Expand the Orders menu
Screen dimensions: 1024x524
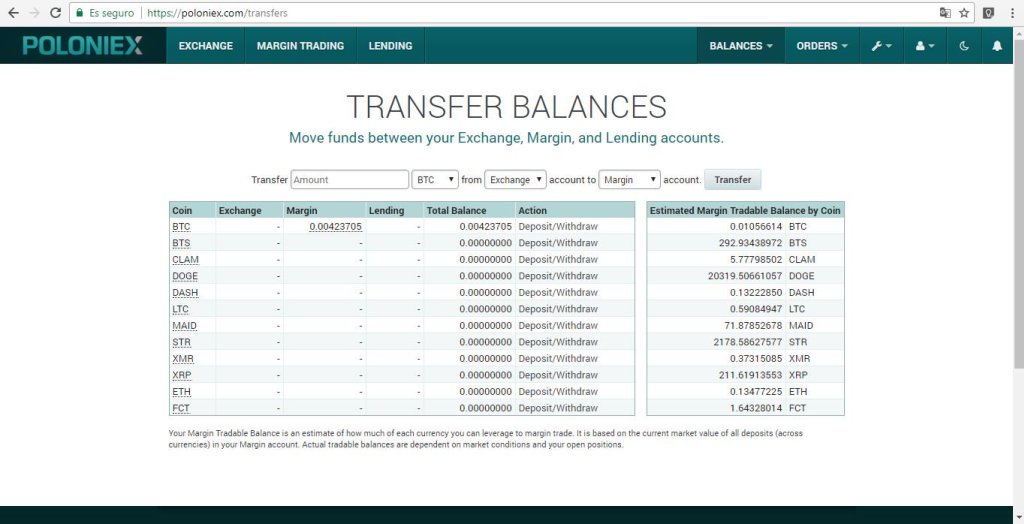822,46
